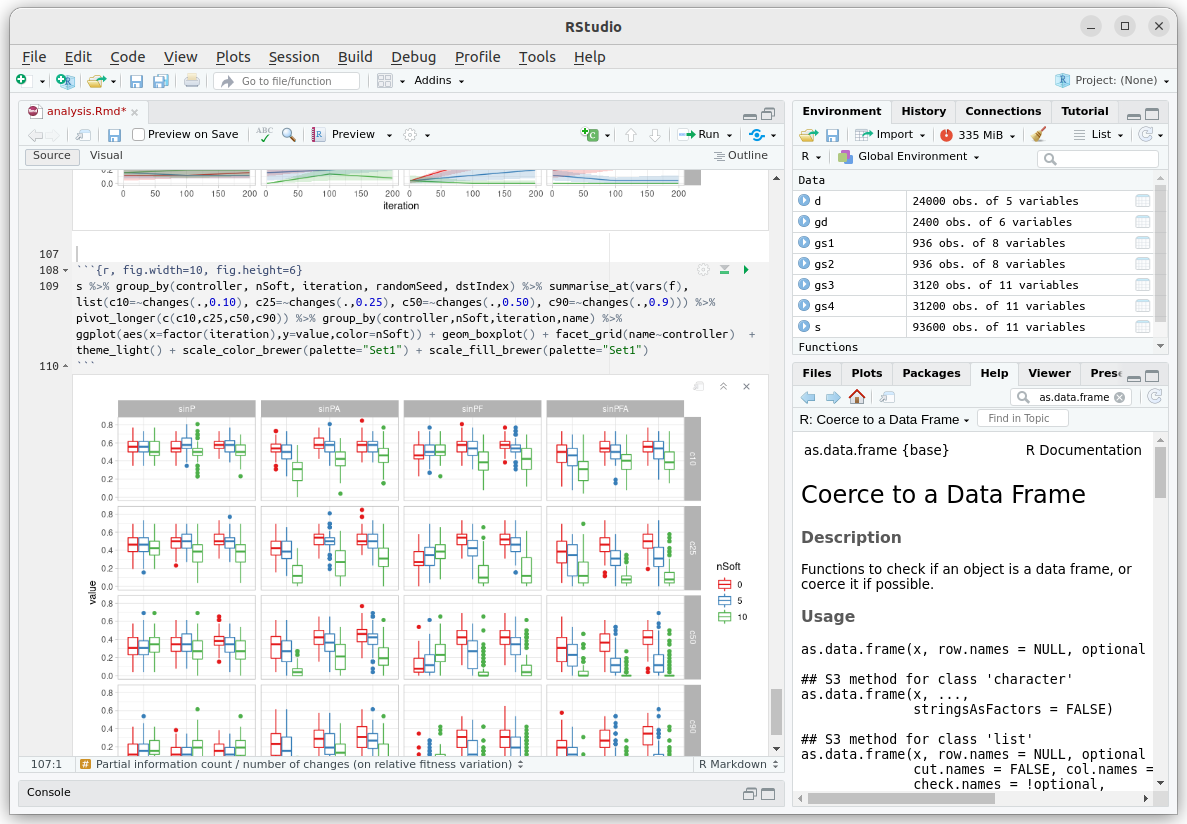Click the Help pane horizontal scrollbar

pyautogui.click(x=901, y=798)
